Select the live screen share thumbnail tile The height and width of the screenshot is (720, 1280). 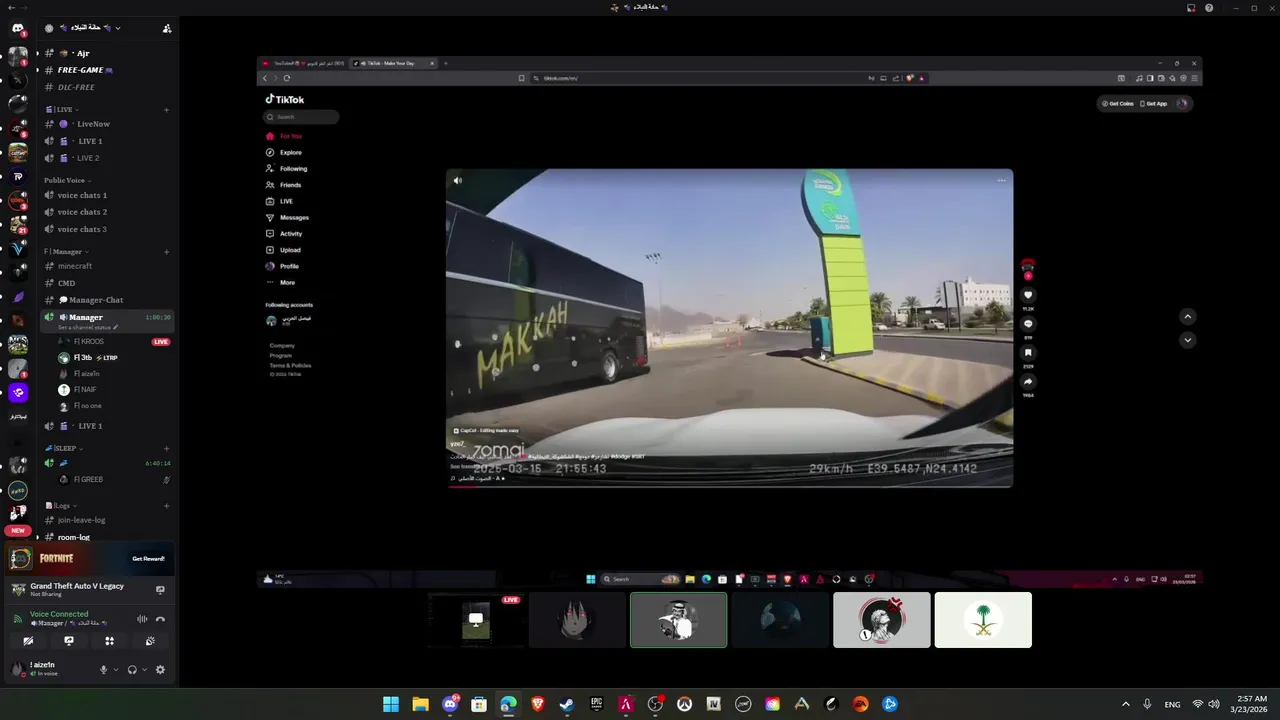click(x=476, y=620)
